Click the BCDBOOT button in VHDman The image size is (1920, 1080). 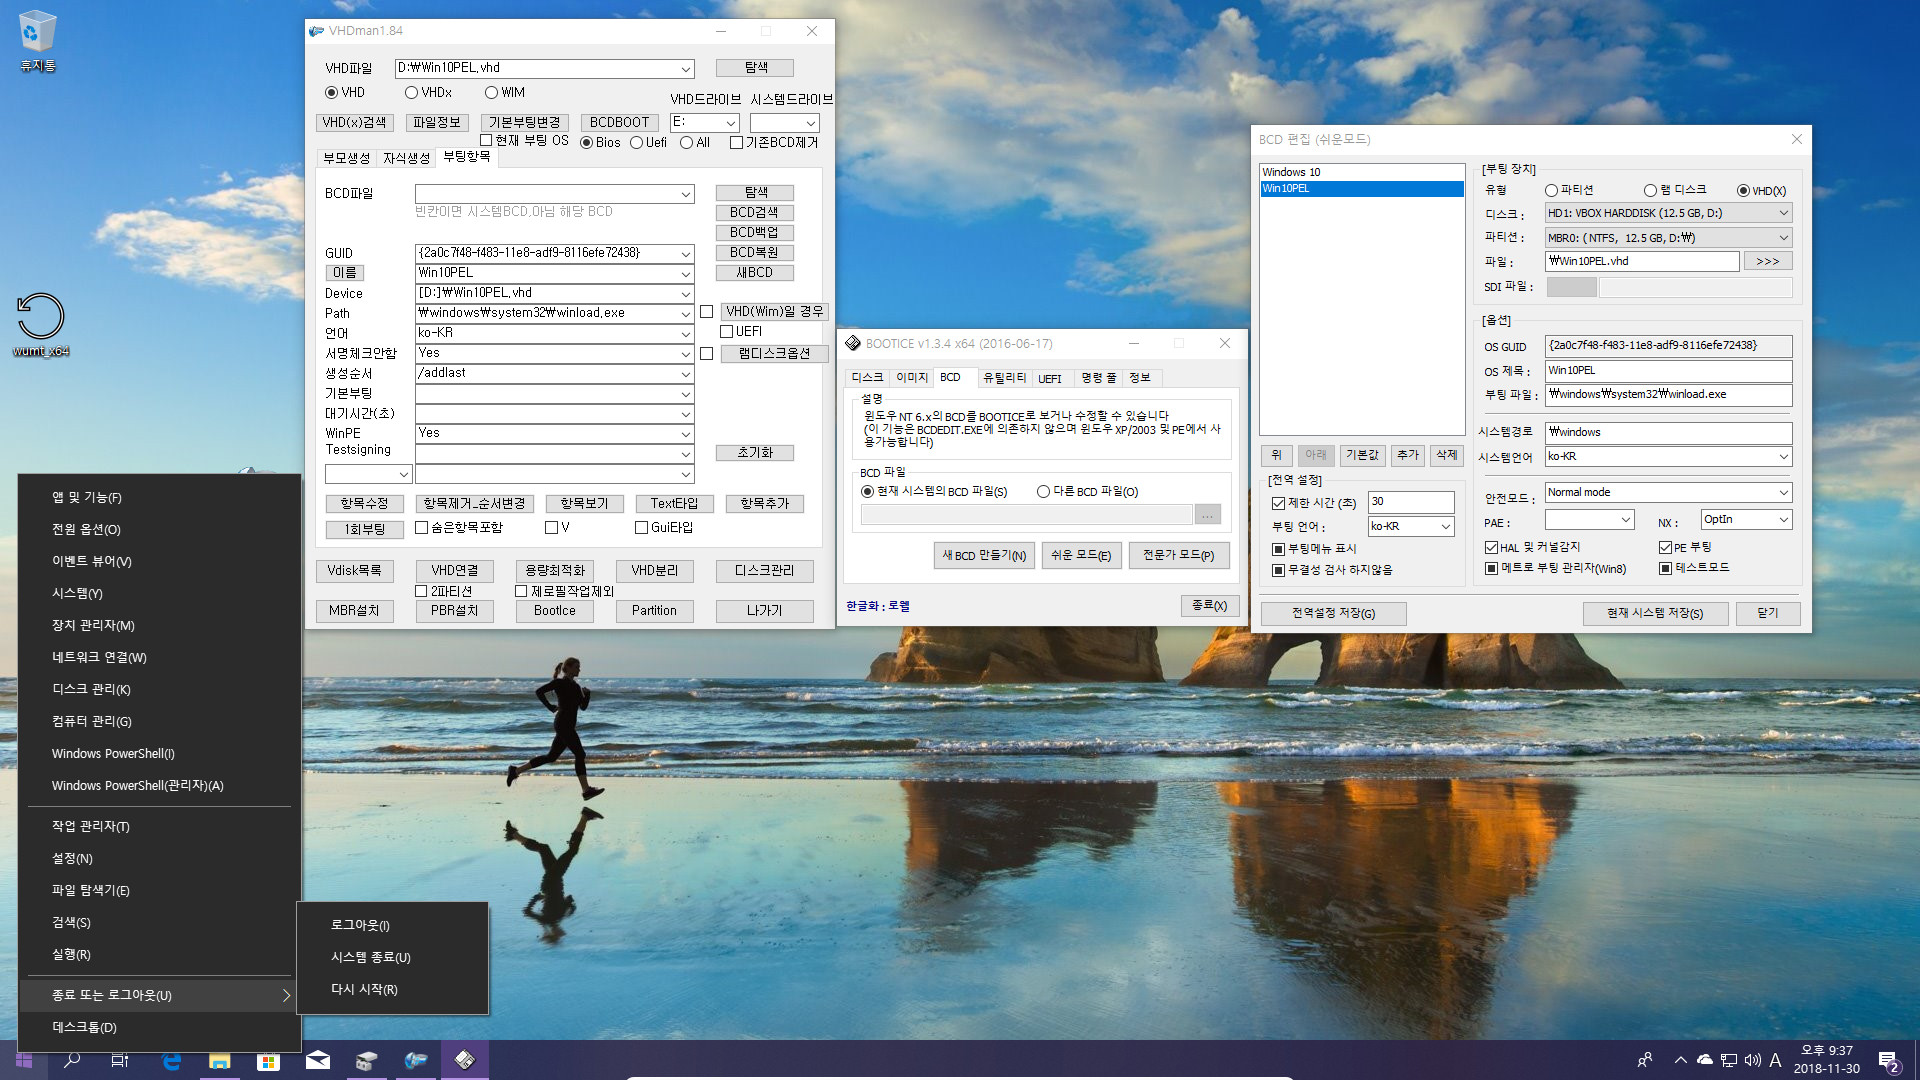click(x=619, y=122)
